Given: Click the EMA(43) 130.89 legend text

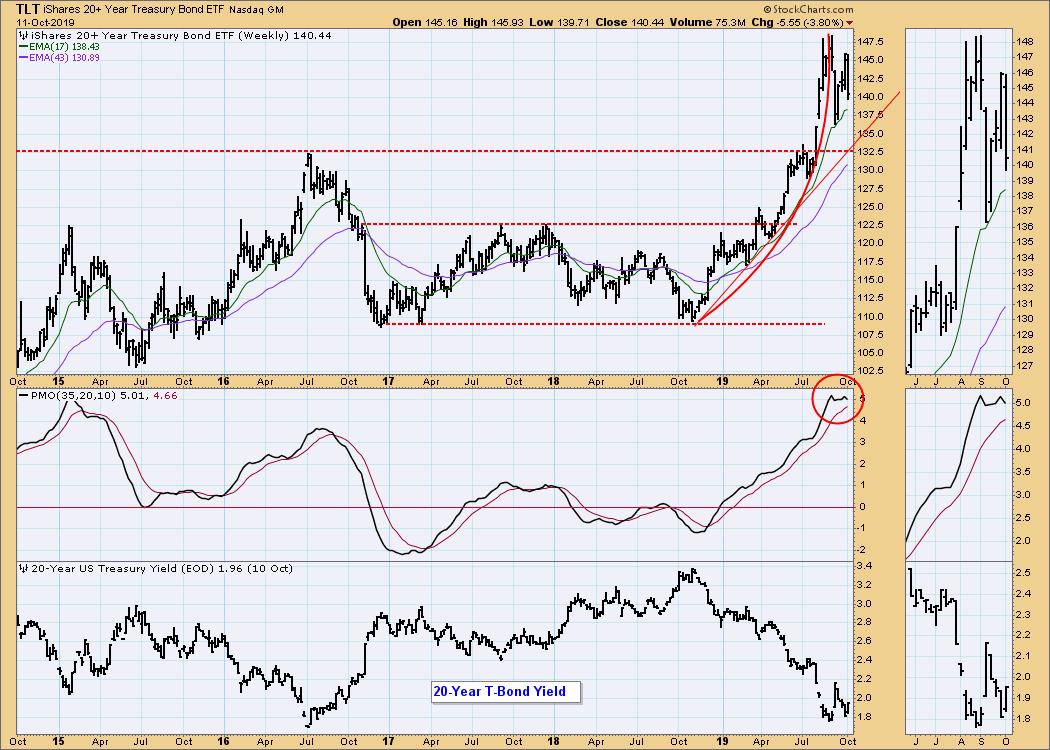Looking at the screenshot, I should point(64,58).
